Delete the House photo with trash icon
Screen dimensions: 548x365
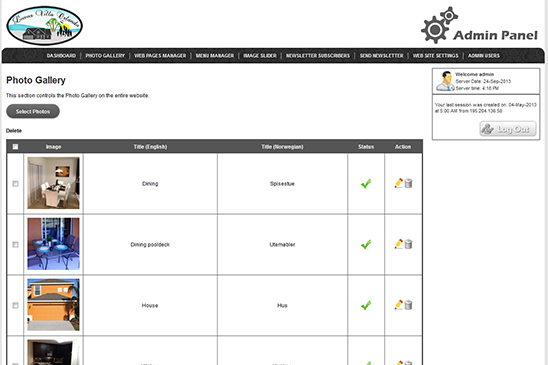[x=408, y=305]
